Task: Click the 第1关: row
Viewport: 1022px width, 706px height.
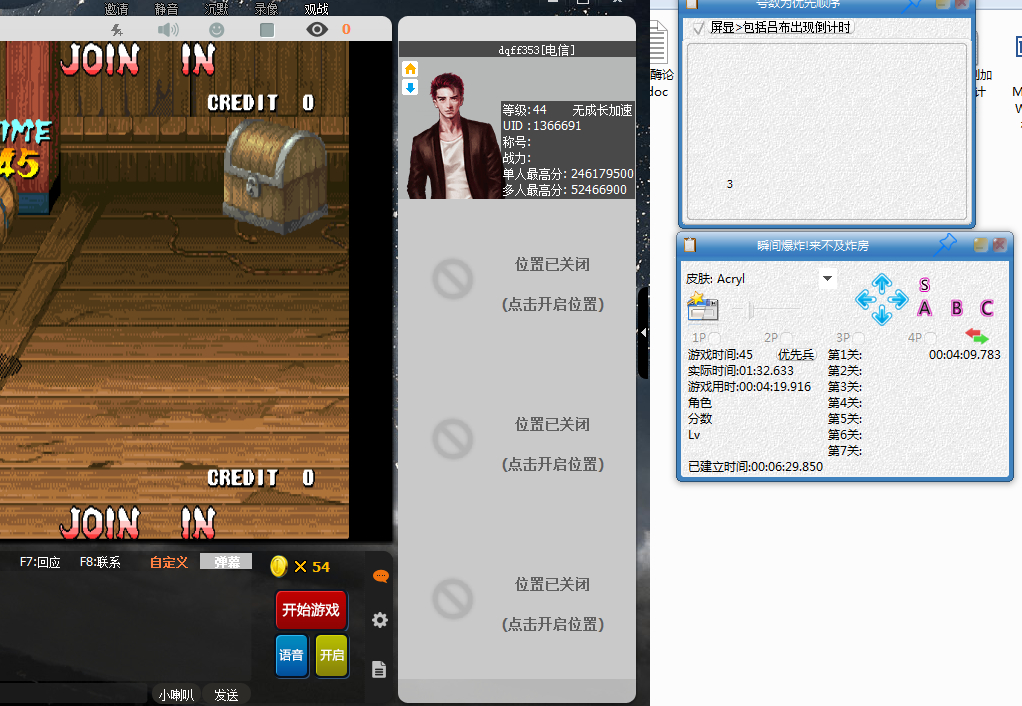Action: click(845, 355)
